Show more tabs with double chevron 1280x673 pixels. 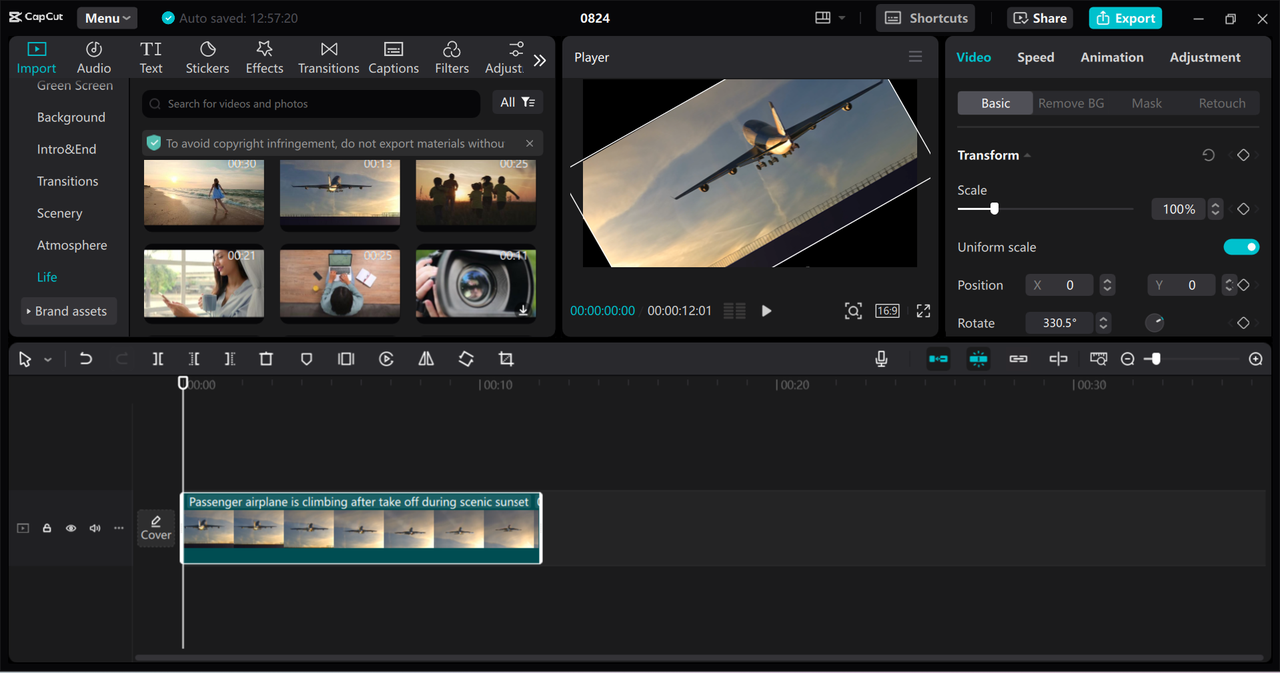coord(540,60)
